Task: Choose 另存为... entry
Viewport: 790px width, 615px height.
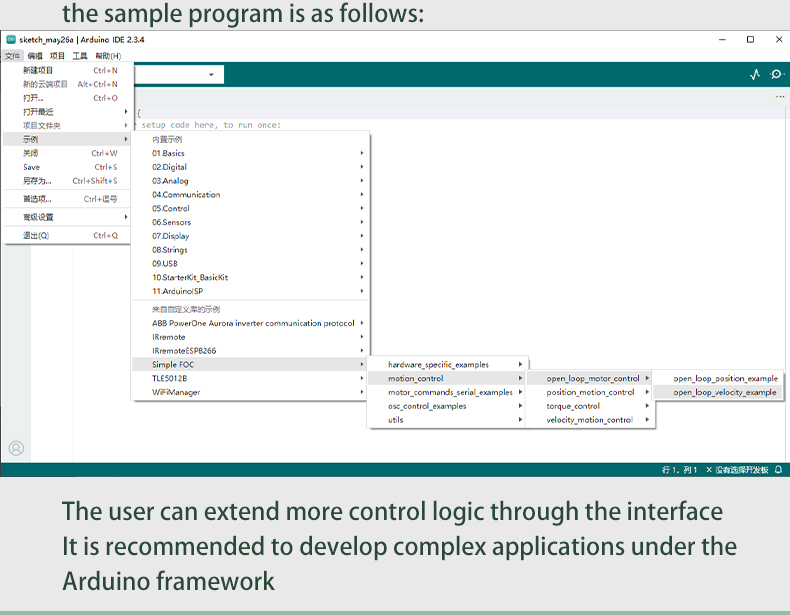Action: [x=67, y=181]
